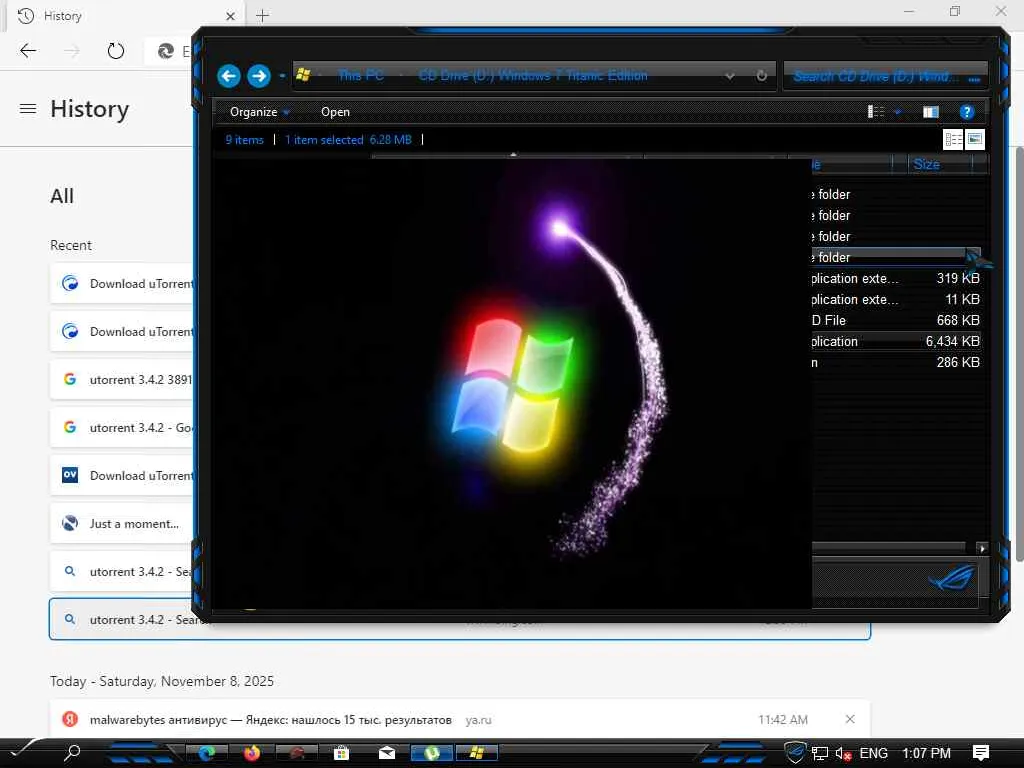
Task: Click the '1 item selected 6.28 MB' status text
Action: (348, 140)
